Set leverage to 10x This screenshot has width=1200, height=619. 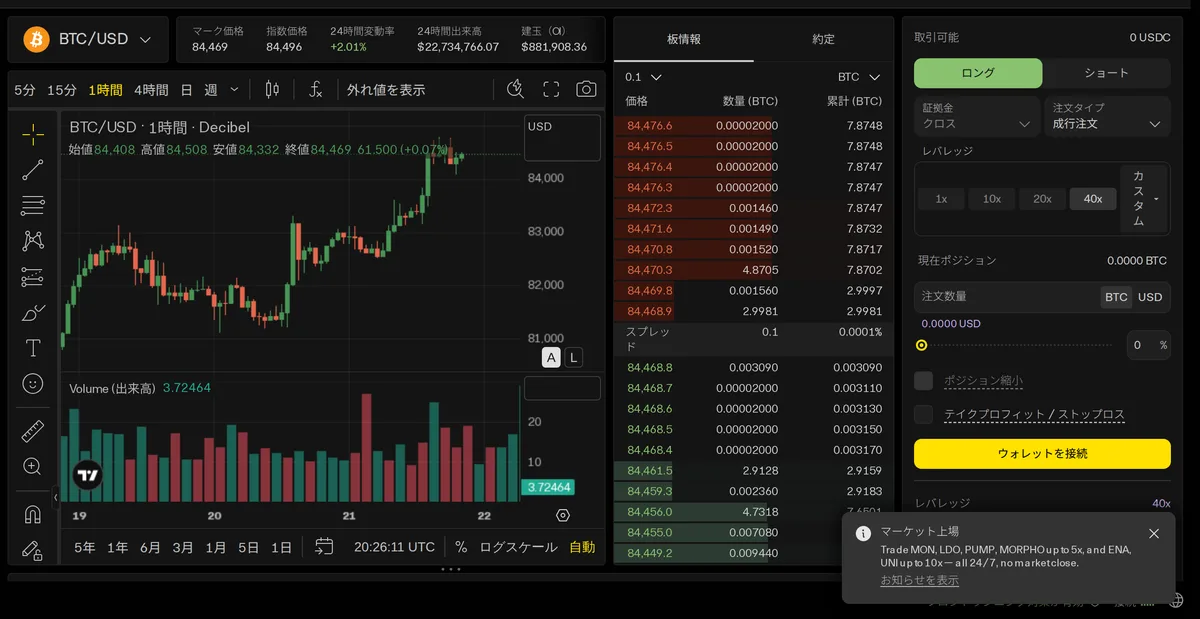pos(992,199)
